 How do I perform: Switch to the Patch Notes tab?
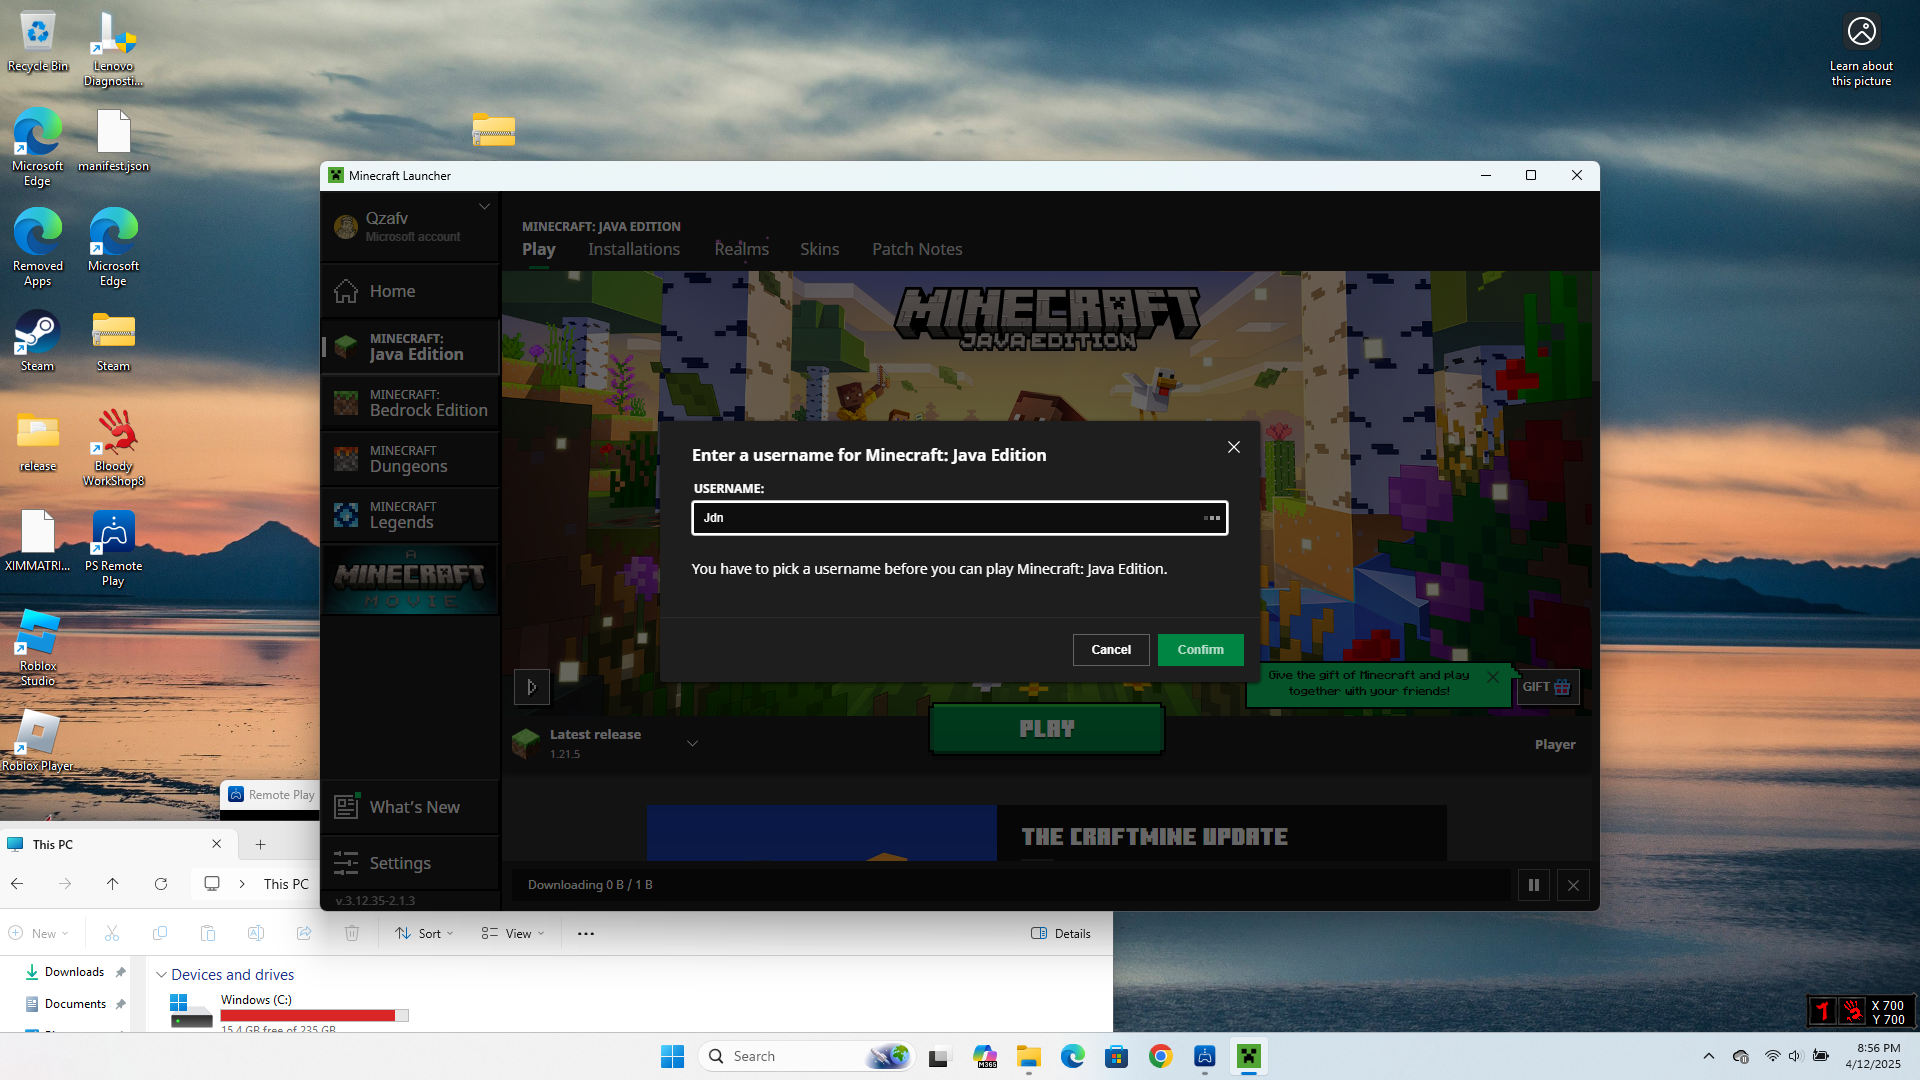coord(917,249)
